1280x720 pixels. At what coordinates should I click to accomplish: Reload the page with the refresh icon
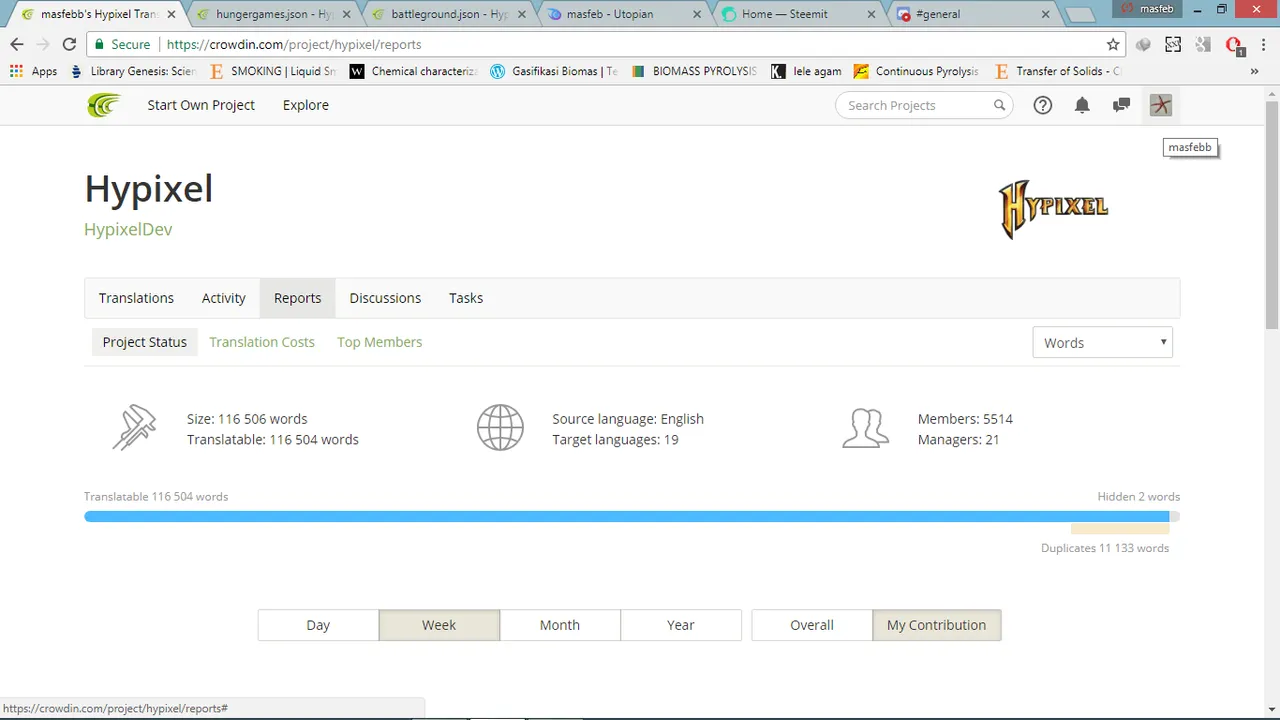pos(69,44)
